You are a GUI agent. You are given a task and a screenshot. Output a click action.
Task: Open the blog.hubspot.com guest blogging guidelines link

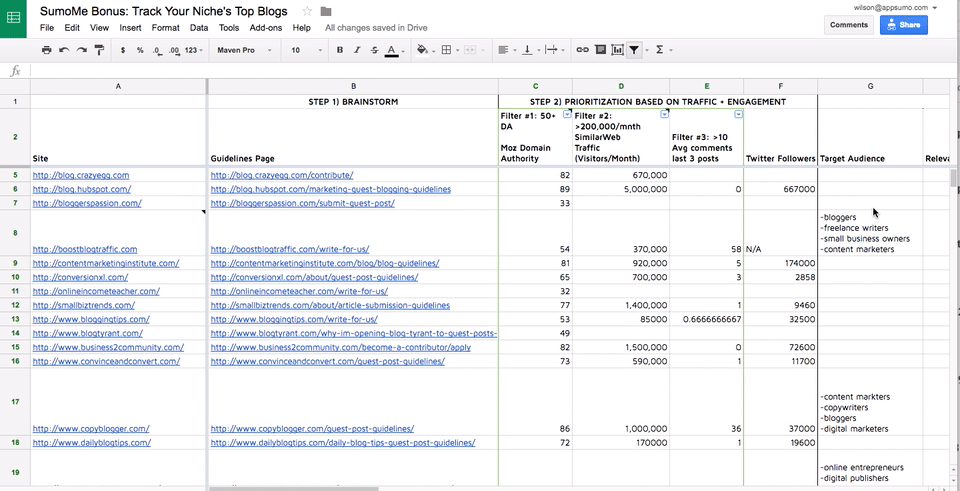[331, 189]
